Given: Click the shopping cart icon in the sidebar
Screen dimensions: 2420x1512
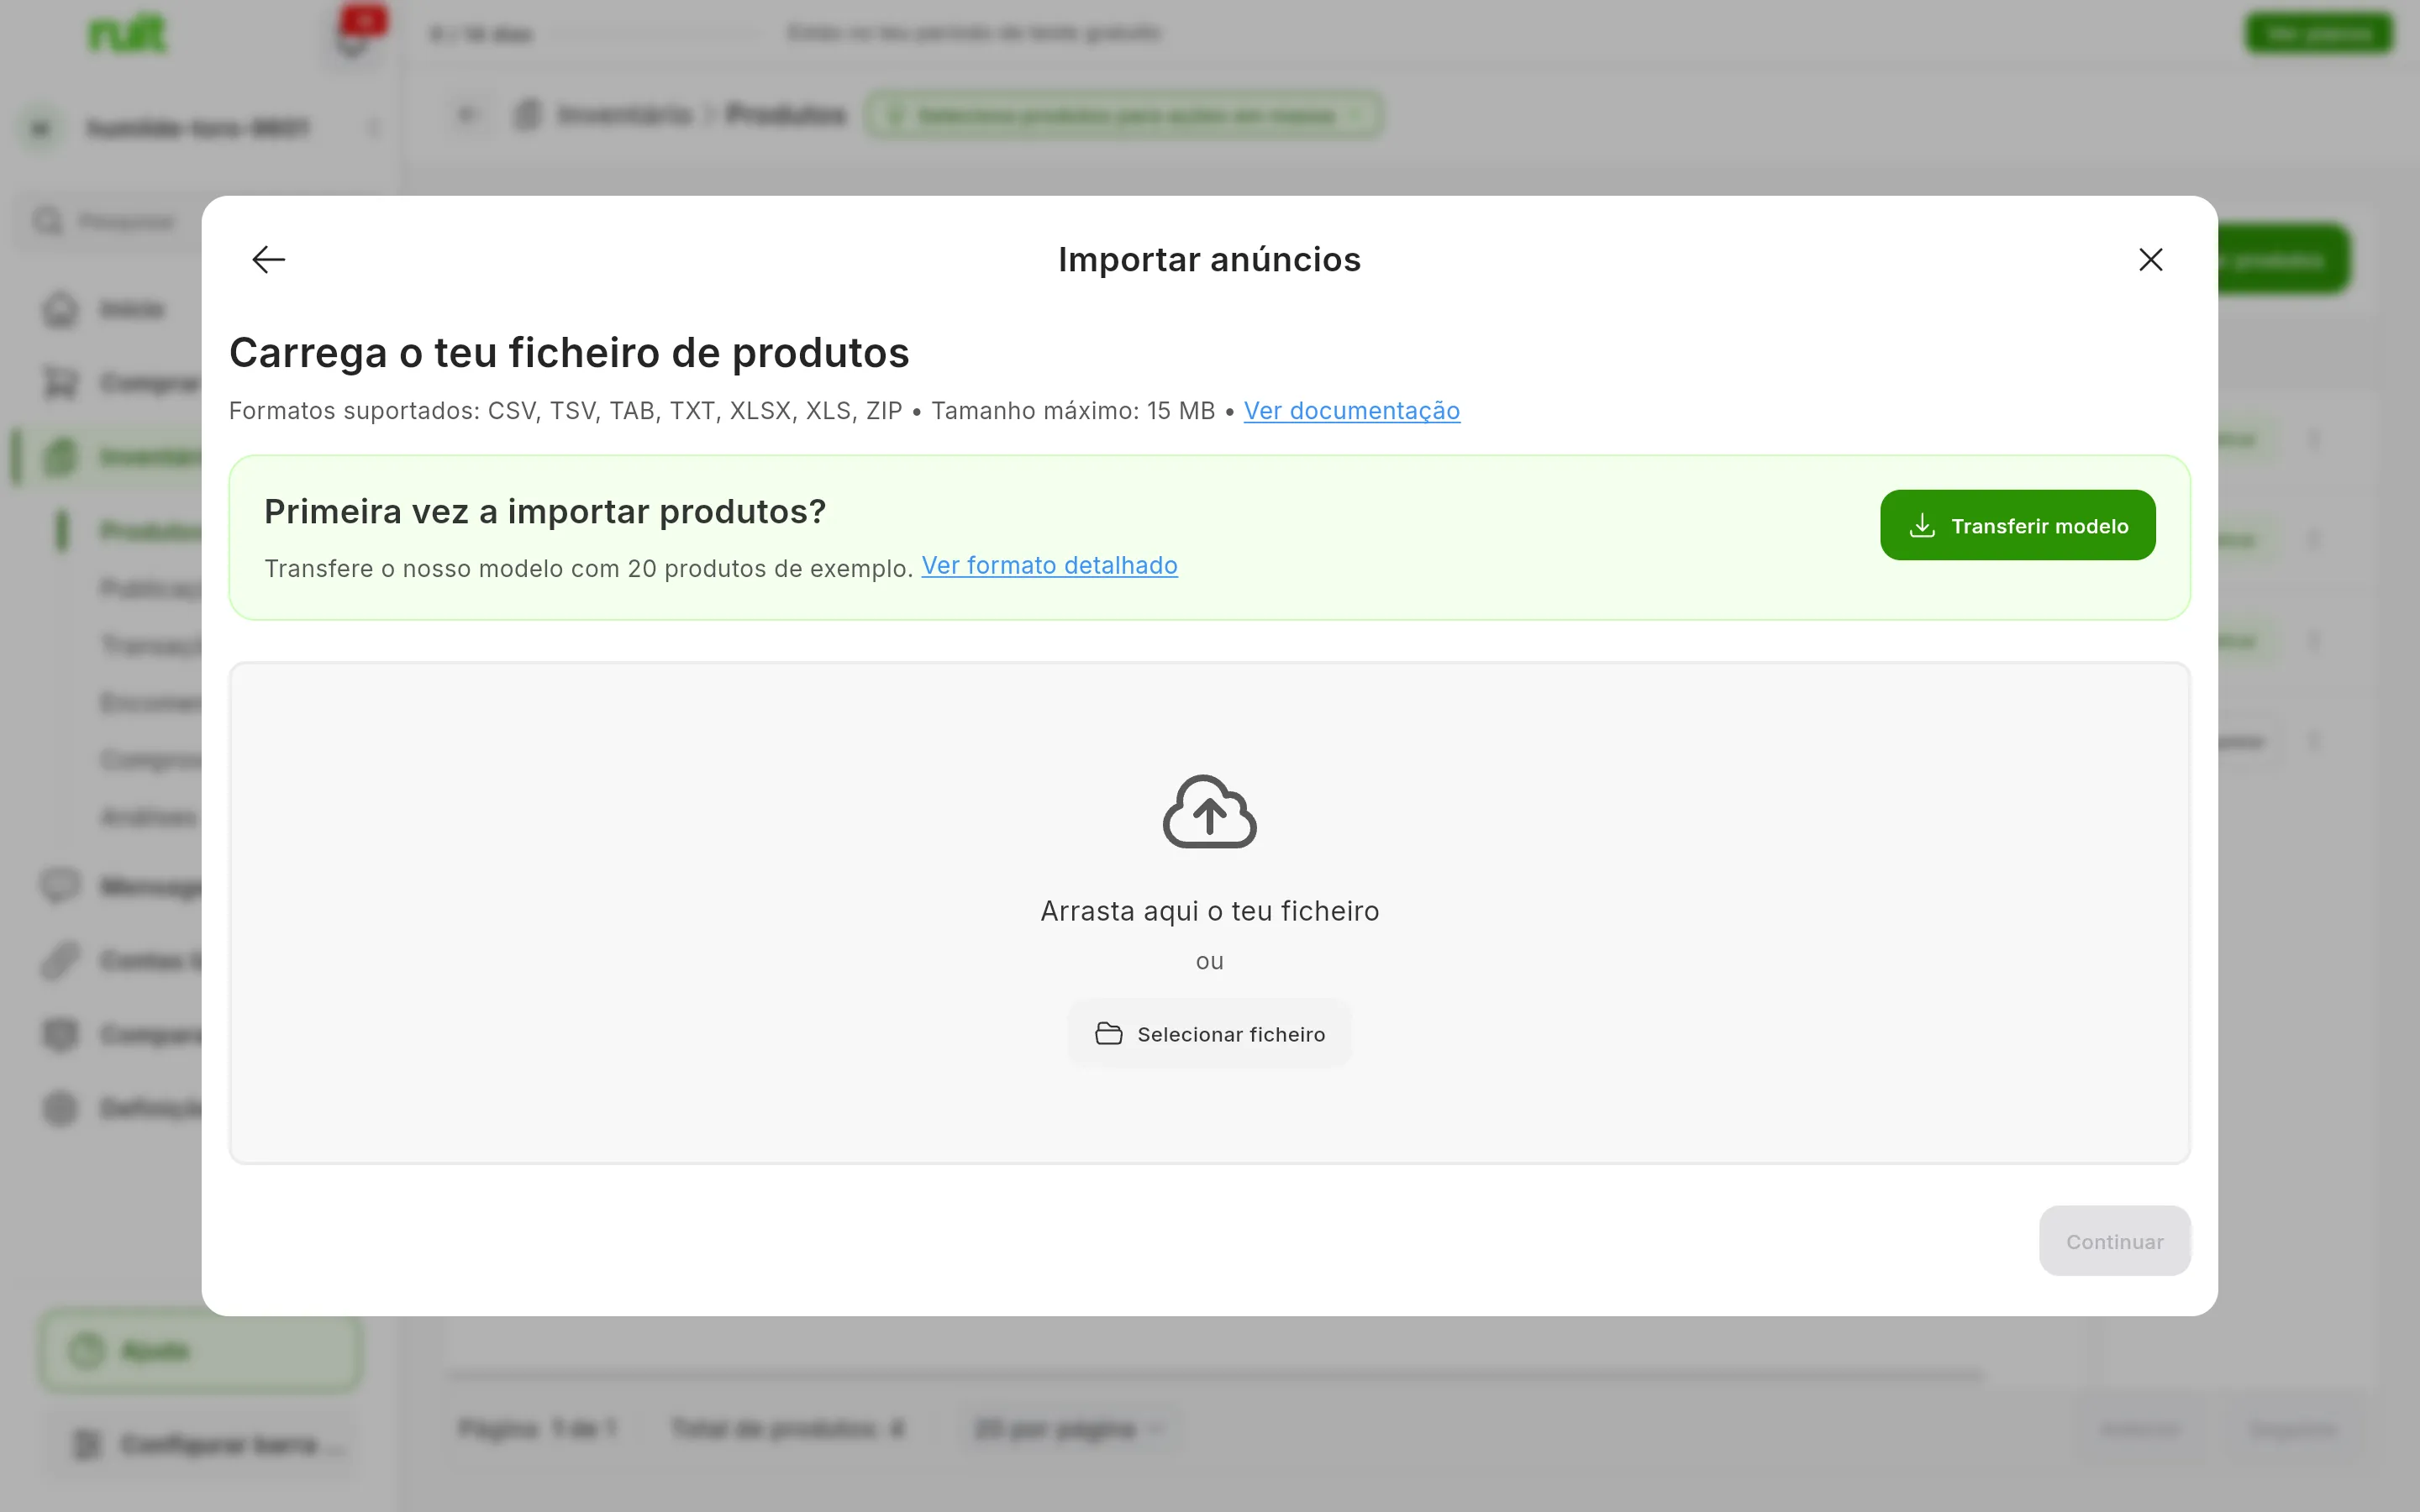Looking at the screenshot, I should (x=60, y=383).
